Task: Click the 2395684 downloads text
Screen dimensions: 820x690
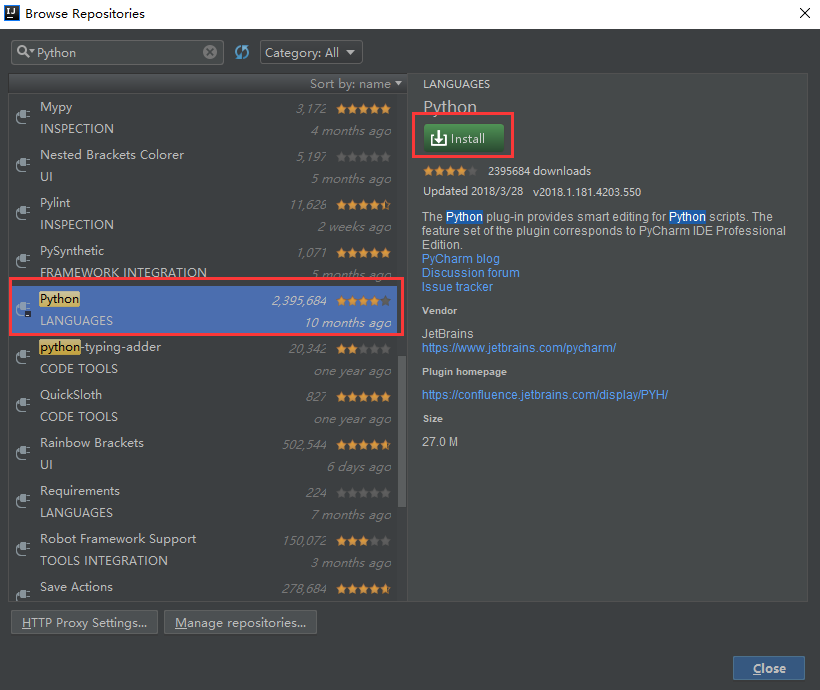Action: pos(539,171)
